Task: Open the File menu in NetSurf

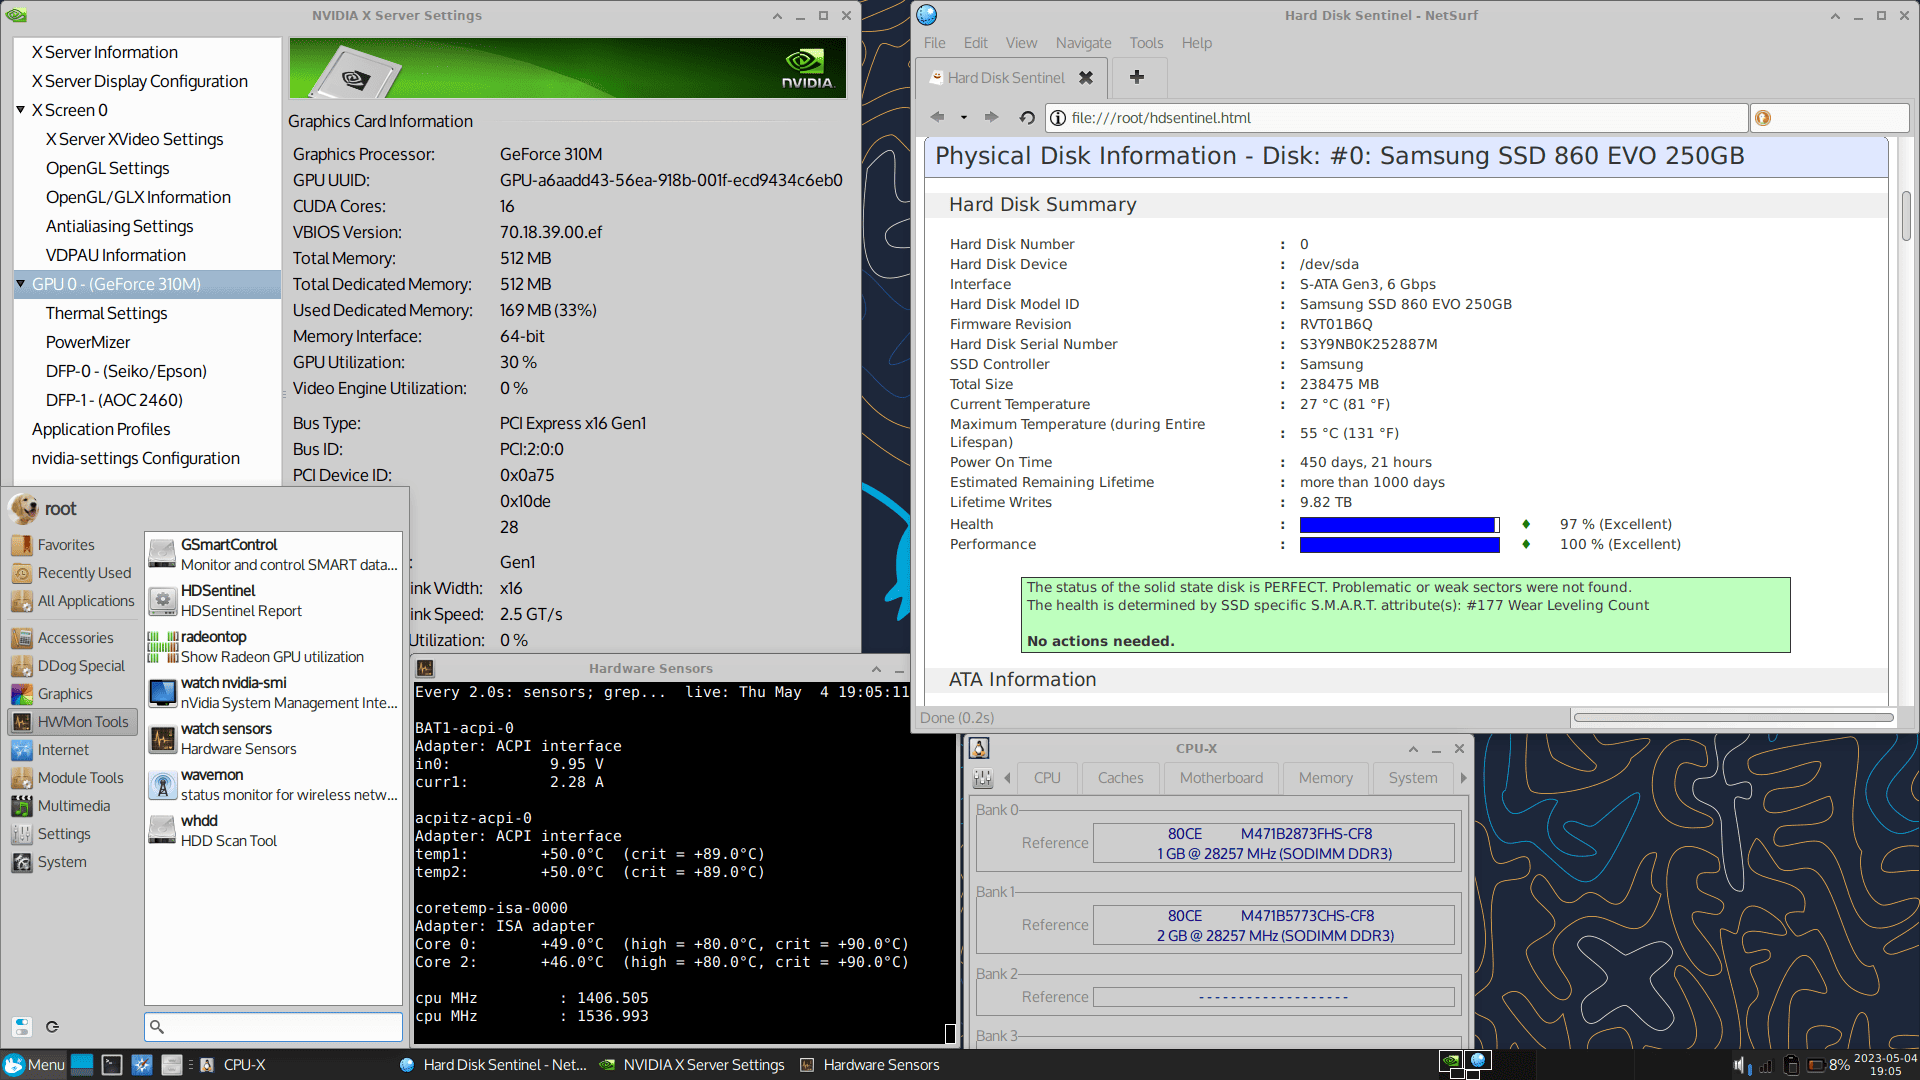Action: tap(934, 43)
